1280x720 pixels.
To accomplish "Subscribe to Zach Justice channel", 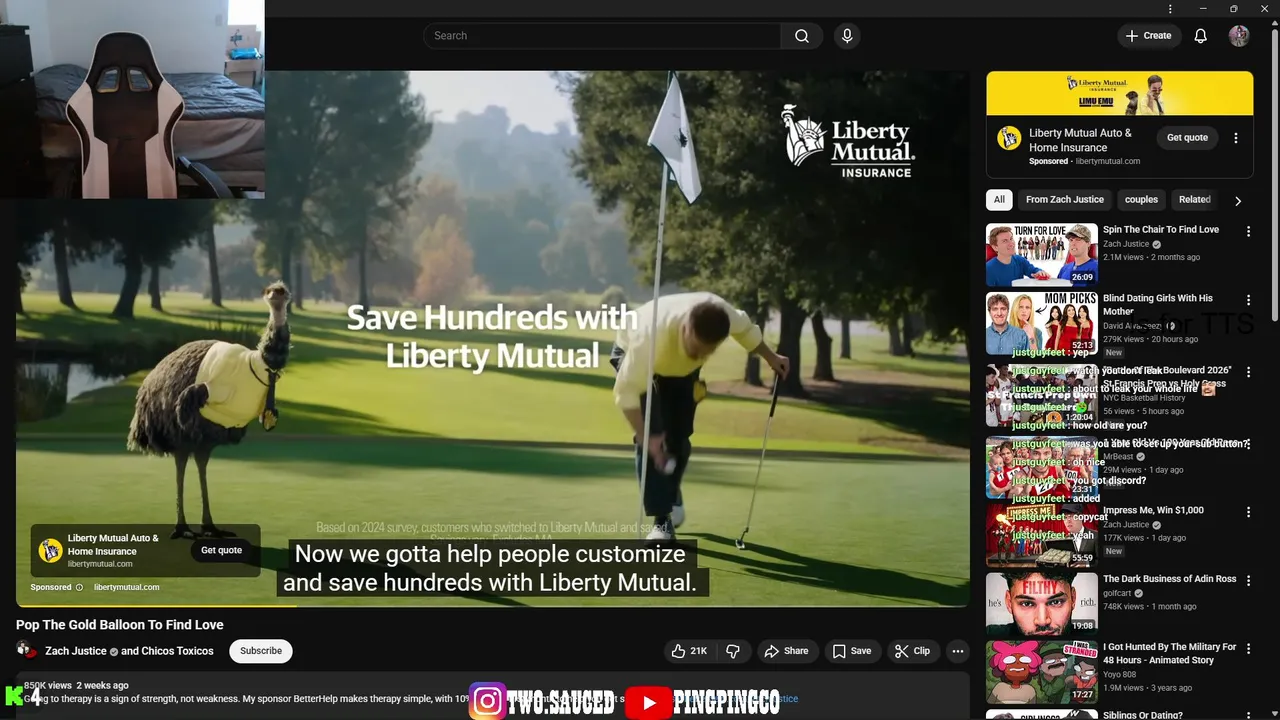I will point(261,651).
